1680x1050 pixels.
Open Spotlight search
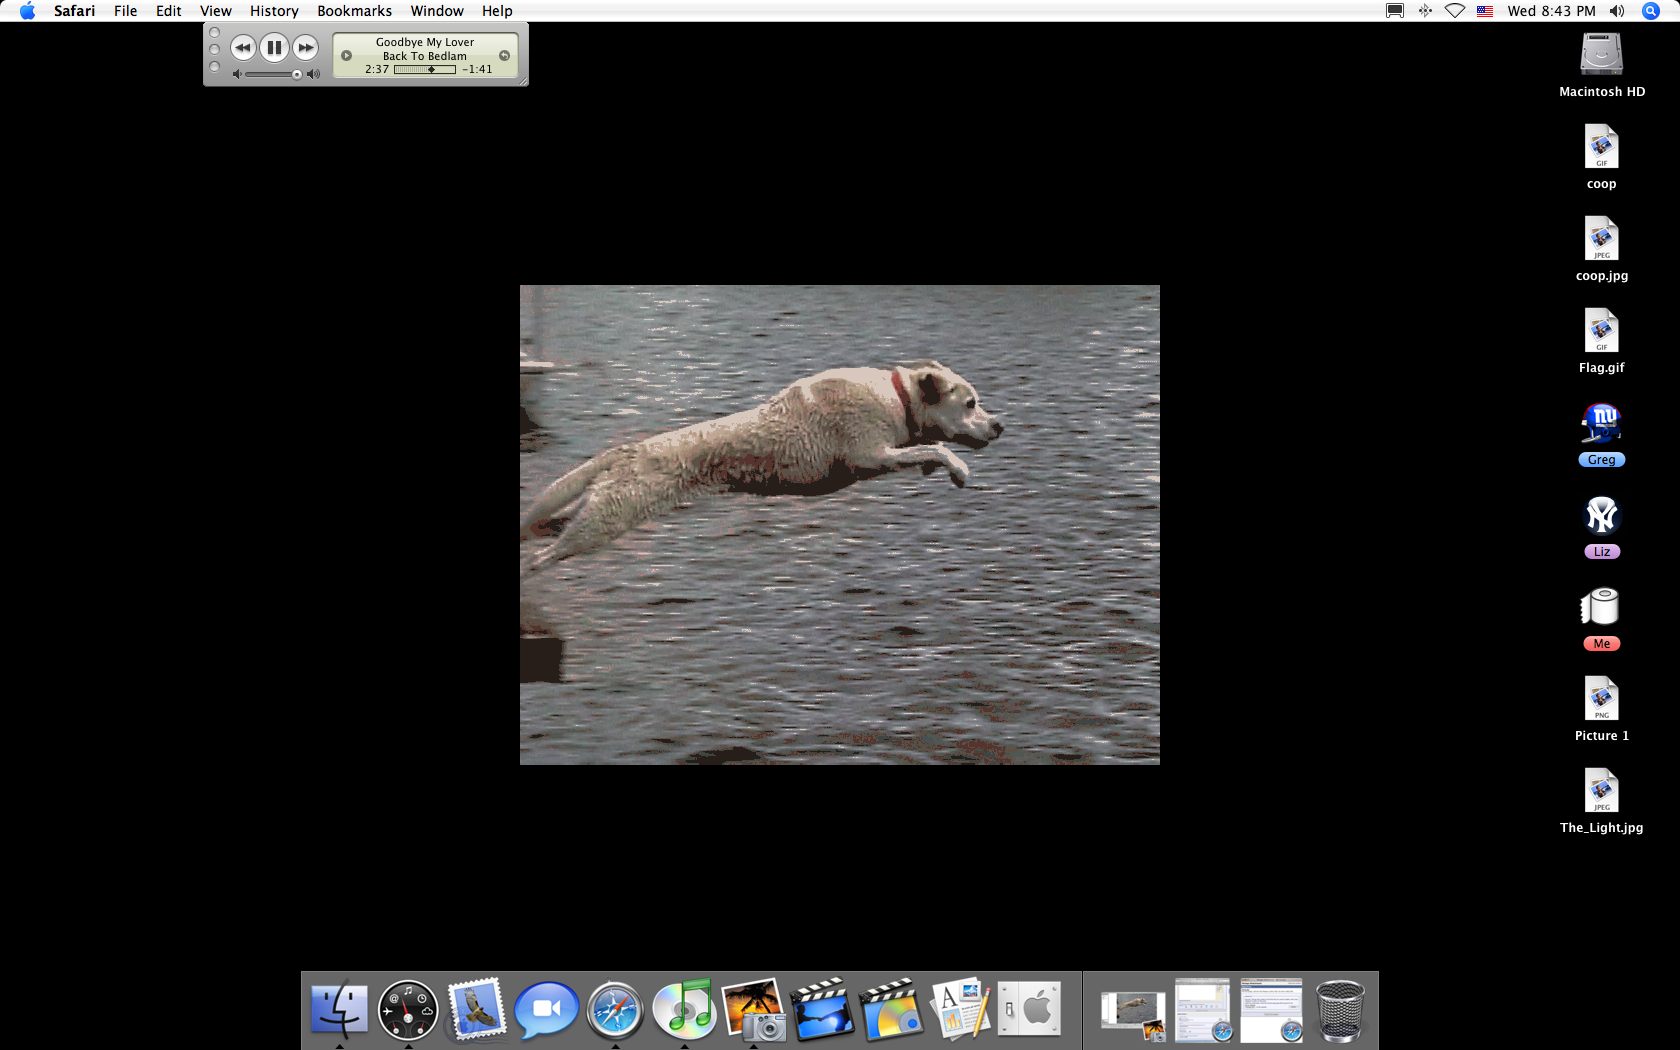click(x=1651, y=11)
